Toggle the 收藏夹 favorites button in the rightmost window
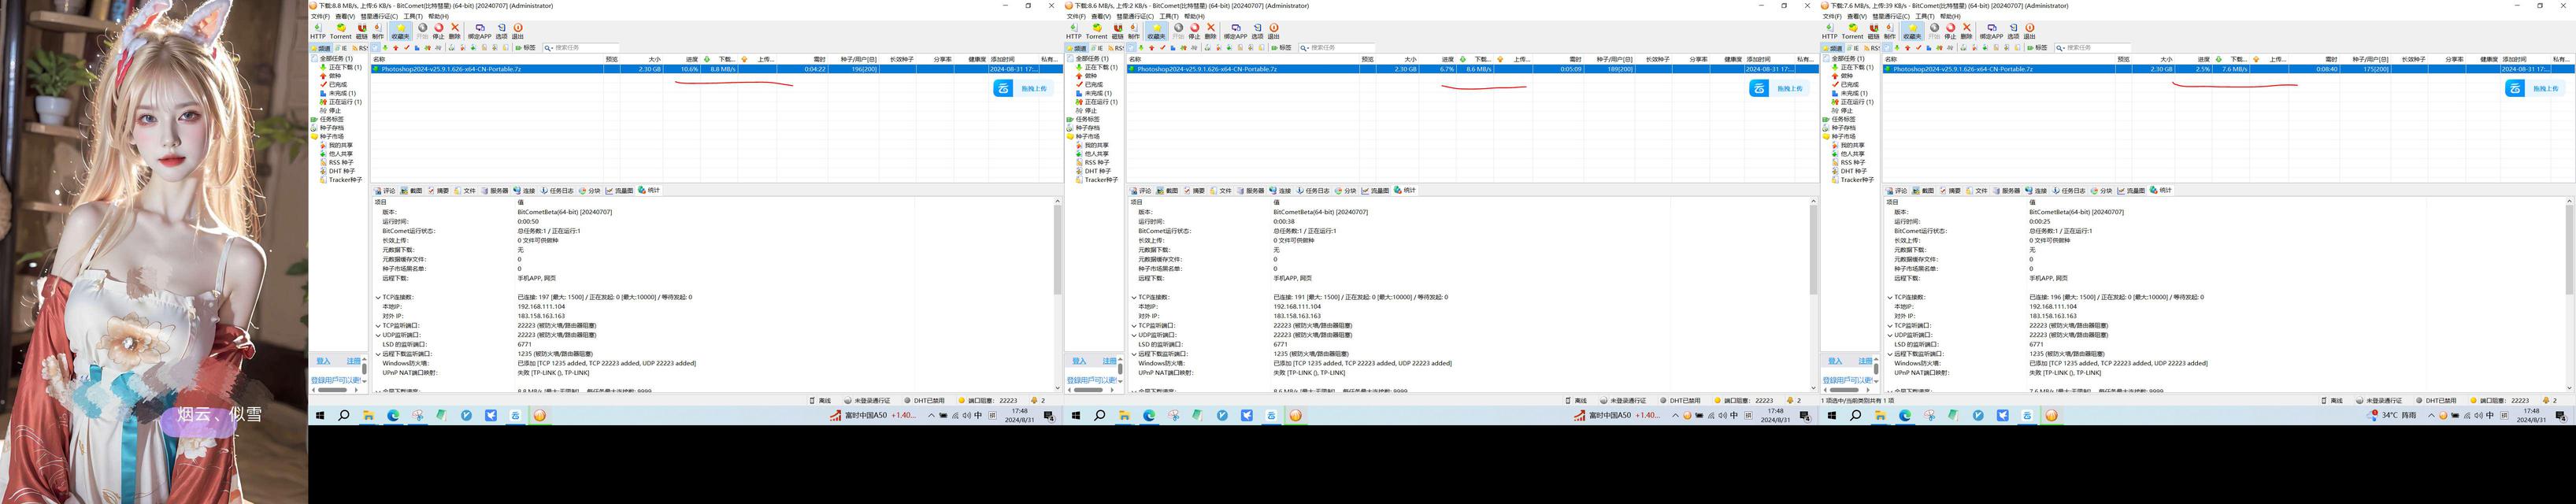This screenshot has height=504, width=2576. click(1912, 31)
